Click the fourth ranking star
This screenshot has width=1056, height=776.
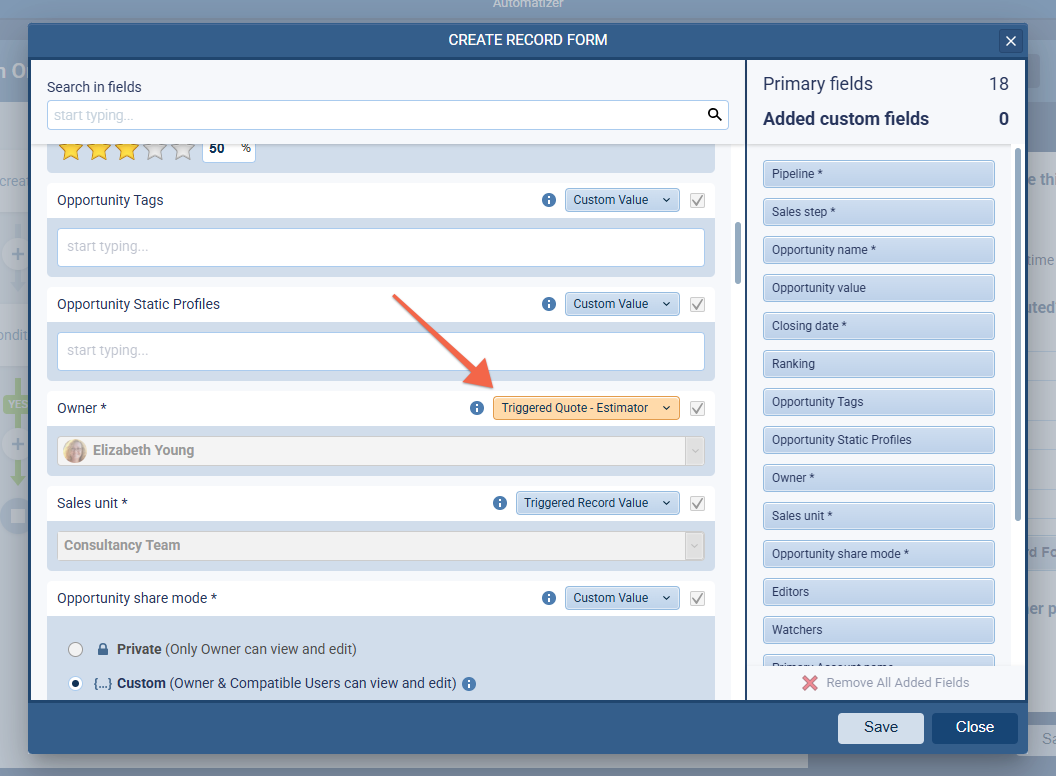(x=155, y=148)
